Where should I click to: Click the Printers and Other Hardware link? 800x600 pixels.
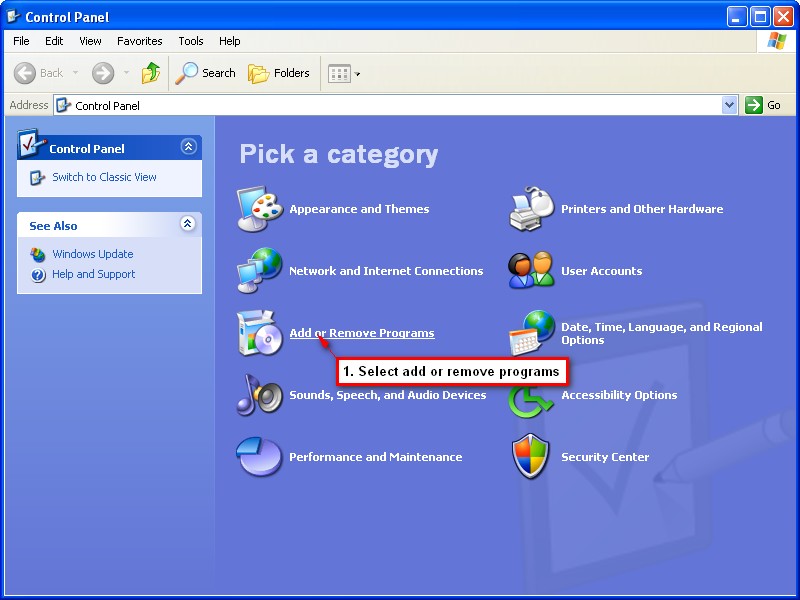pos(642,209)
